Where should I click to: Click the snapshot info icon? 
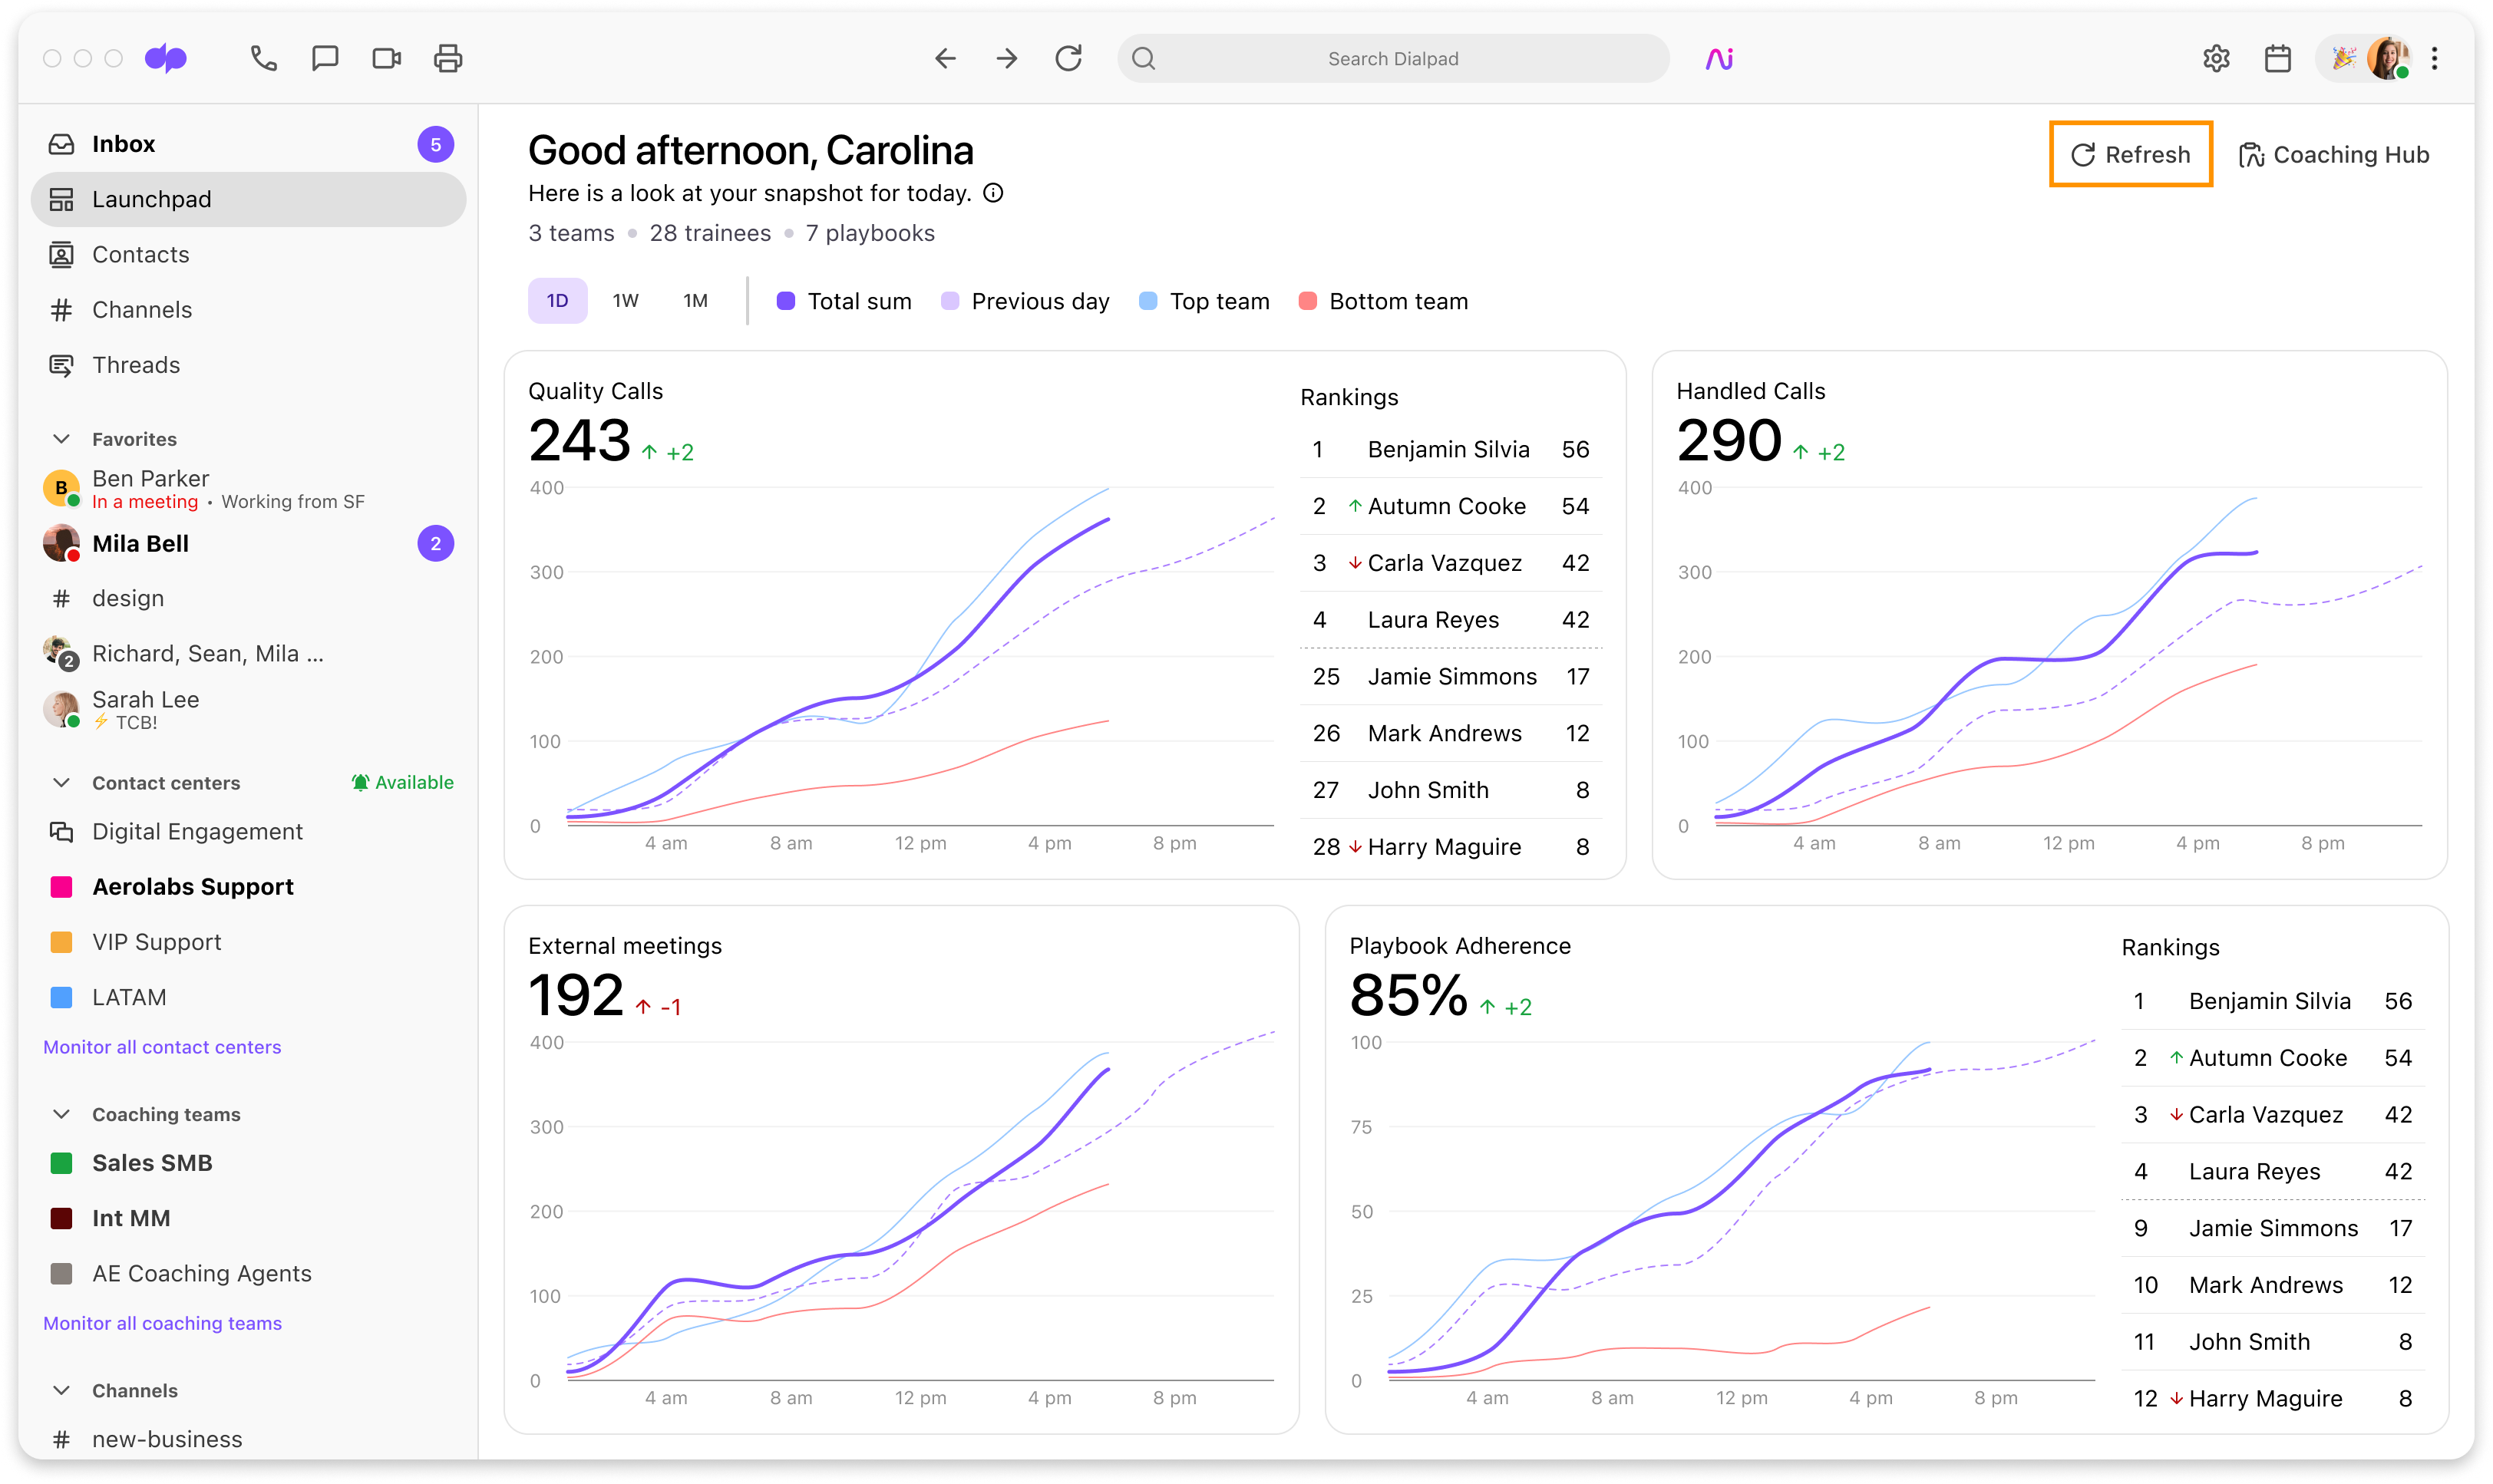(993, 193)
